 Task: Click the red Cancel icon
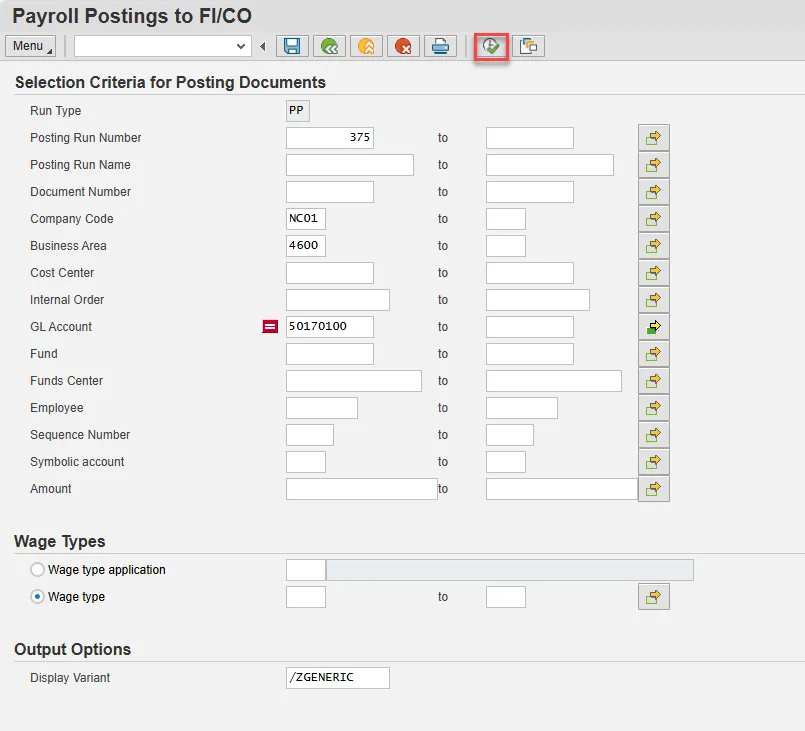[x=404, y=46]
